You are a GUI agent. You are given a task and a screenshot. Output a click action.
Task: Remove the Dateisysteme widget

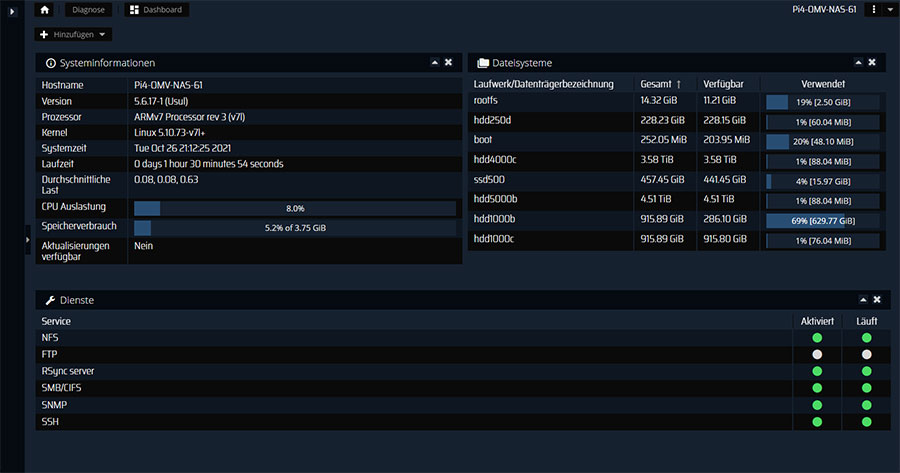pyautogui.click(x=872, y=62)
